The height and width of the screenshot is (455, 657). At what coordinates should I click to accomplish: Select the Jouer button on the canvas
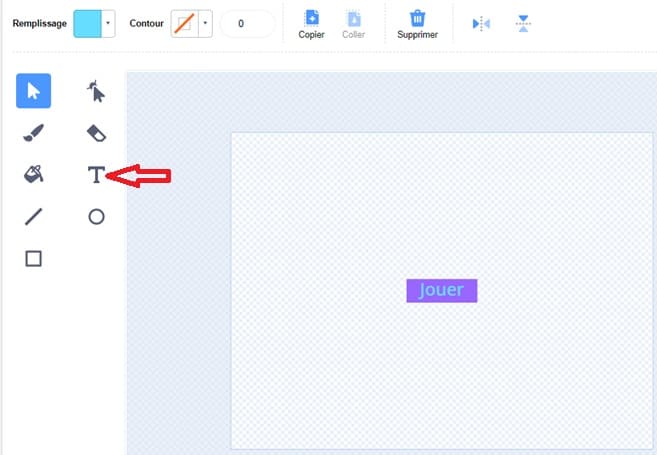click(442, 290)
